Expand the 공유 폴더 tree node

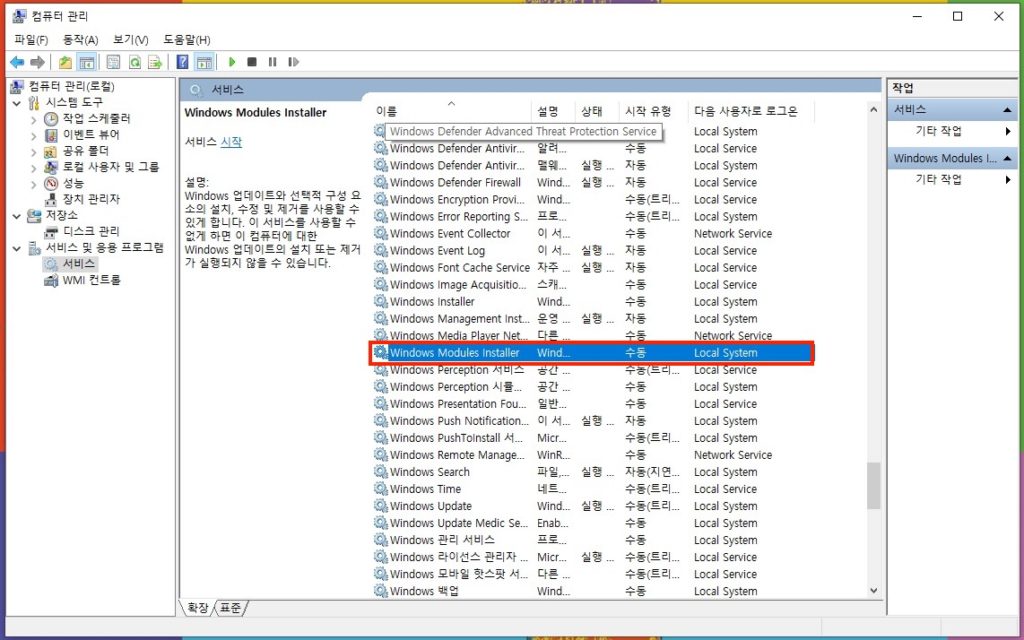(x=34, y=152)
